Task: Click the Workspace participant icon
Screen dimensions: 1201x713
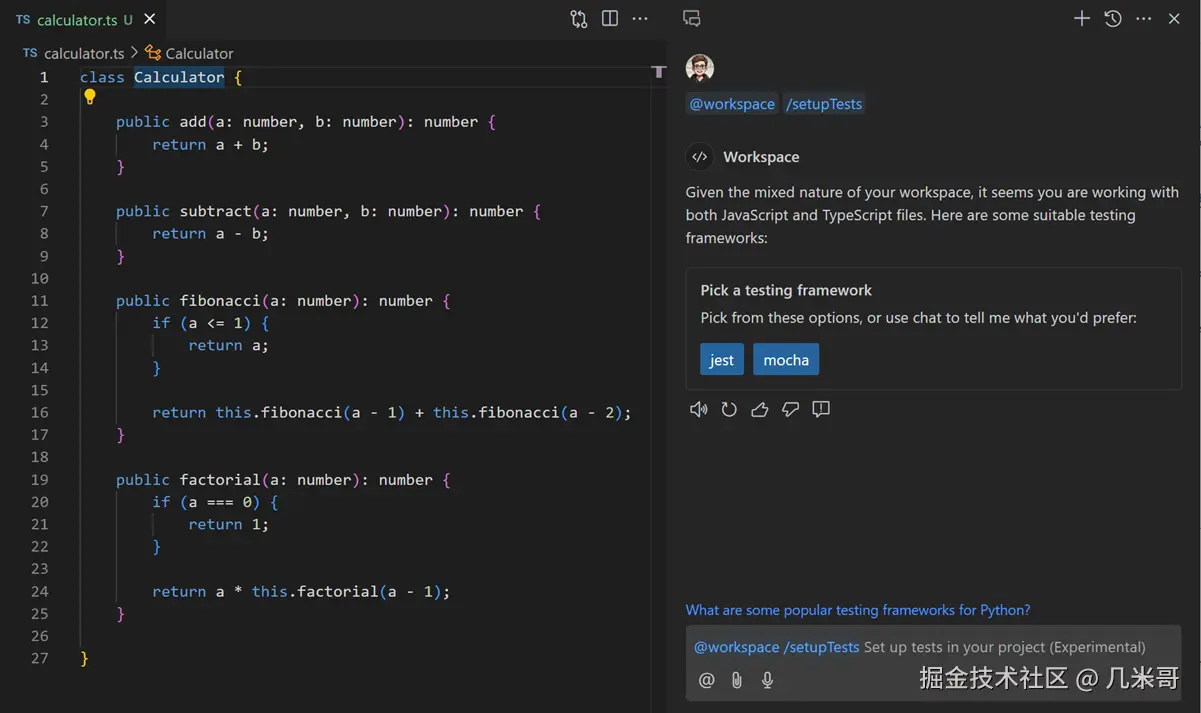Action: click(700, 157)
